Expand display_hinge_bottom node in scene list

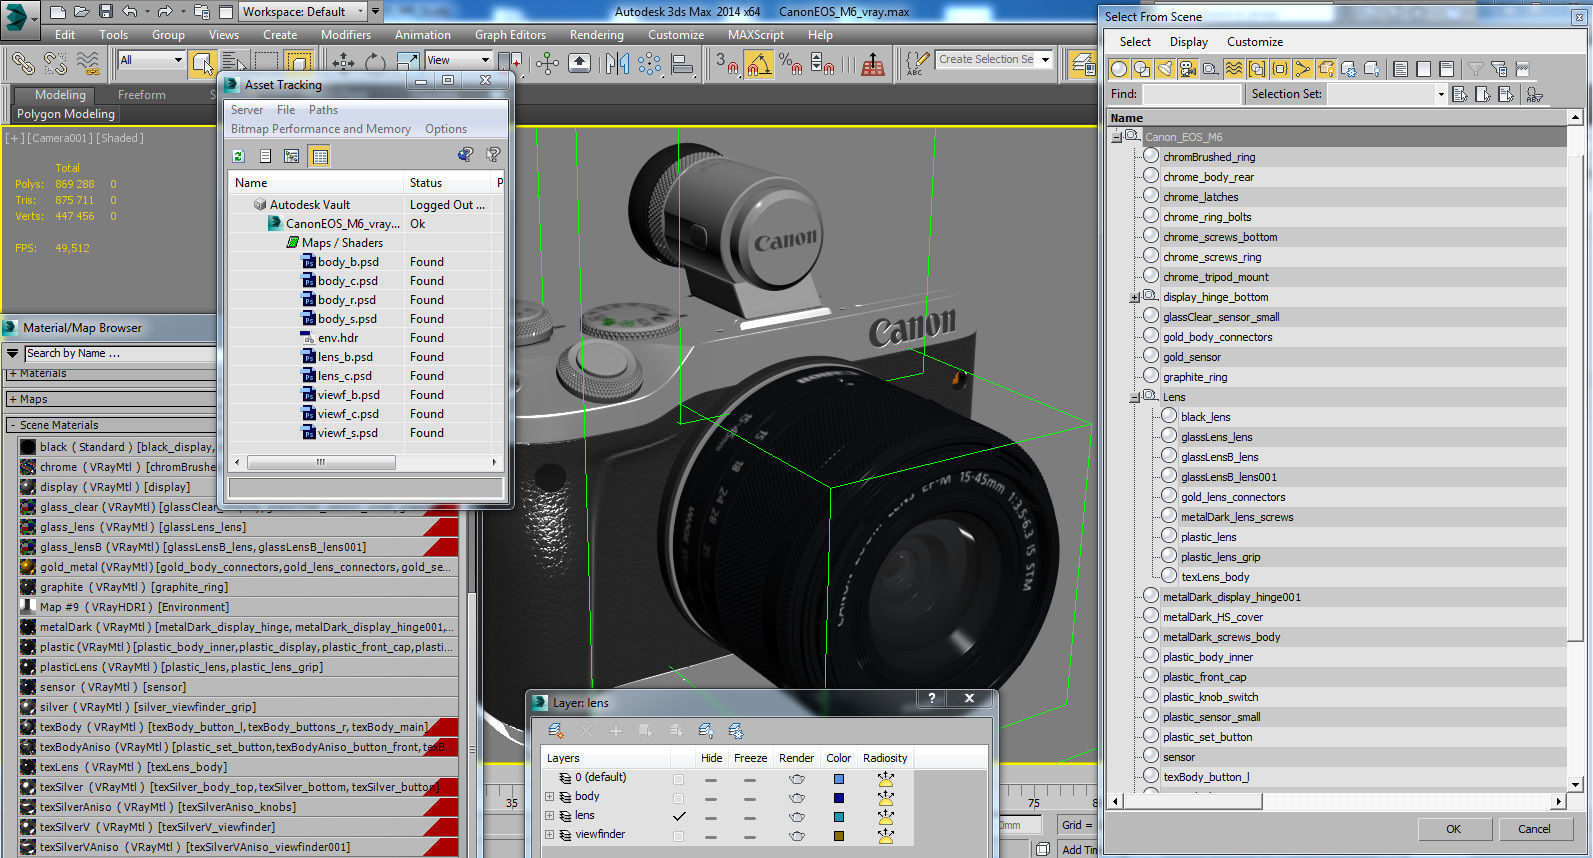[1135, 297]
